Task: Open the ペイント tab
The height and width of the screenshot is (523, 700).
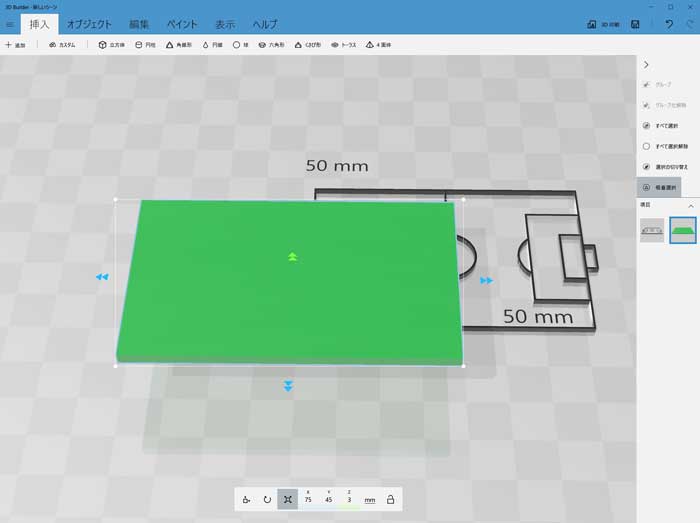Action: pyautogui.click(x=182, y=24)
